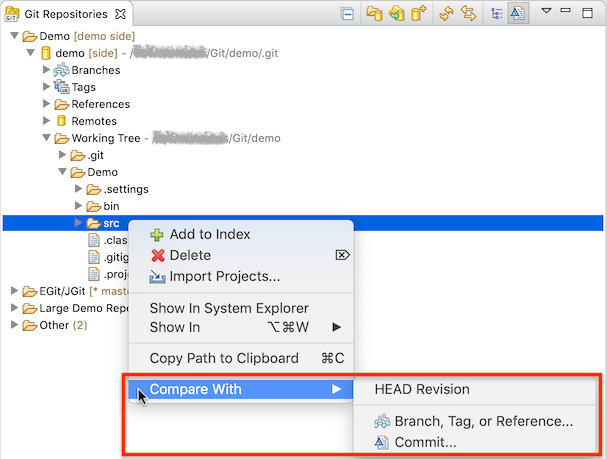Viewport: 607px width, 459px height.
Task: Select HEAD Revision in submenu
Action: [x=475, y=389]
